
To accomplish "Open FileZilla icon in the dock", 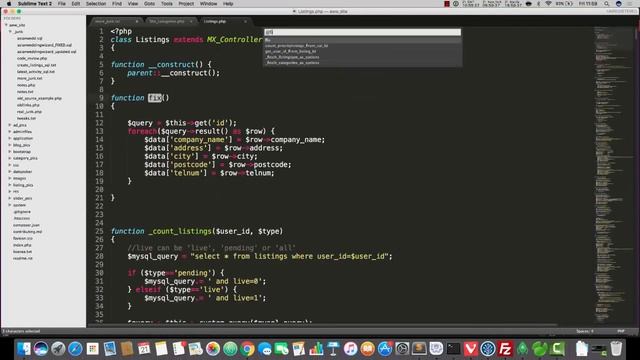I will pos(505,349).
